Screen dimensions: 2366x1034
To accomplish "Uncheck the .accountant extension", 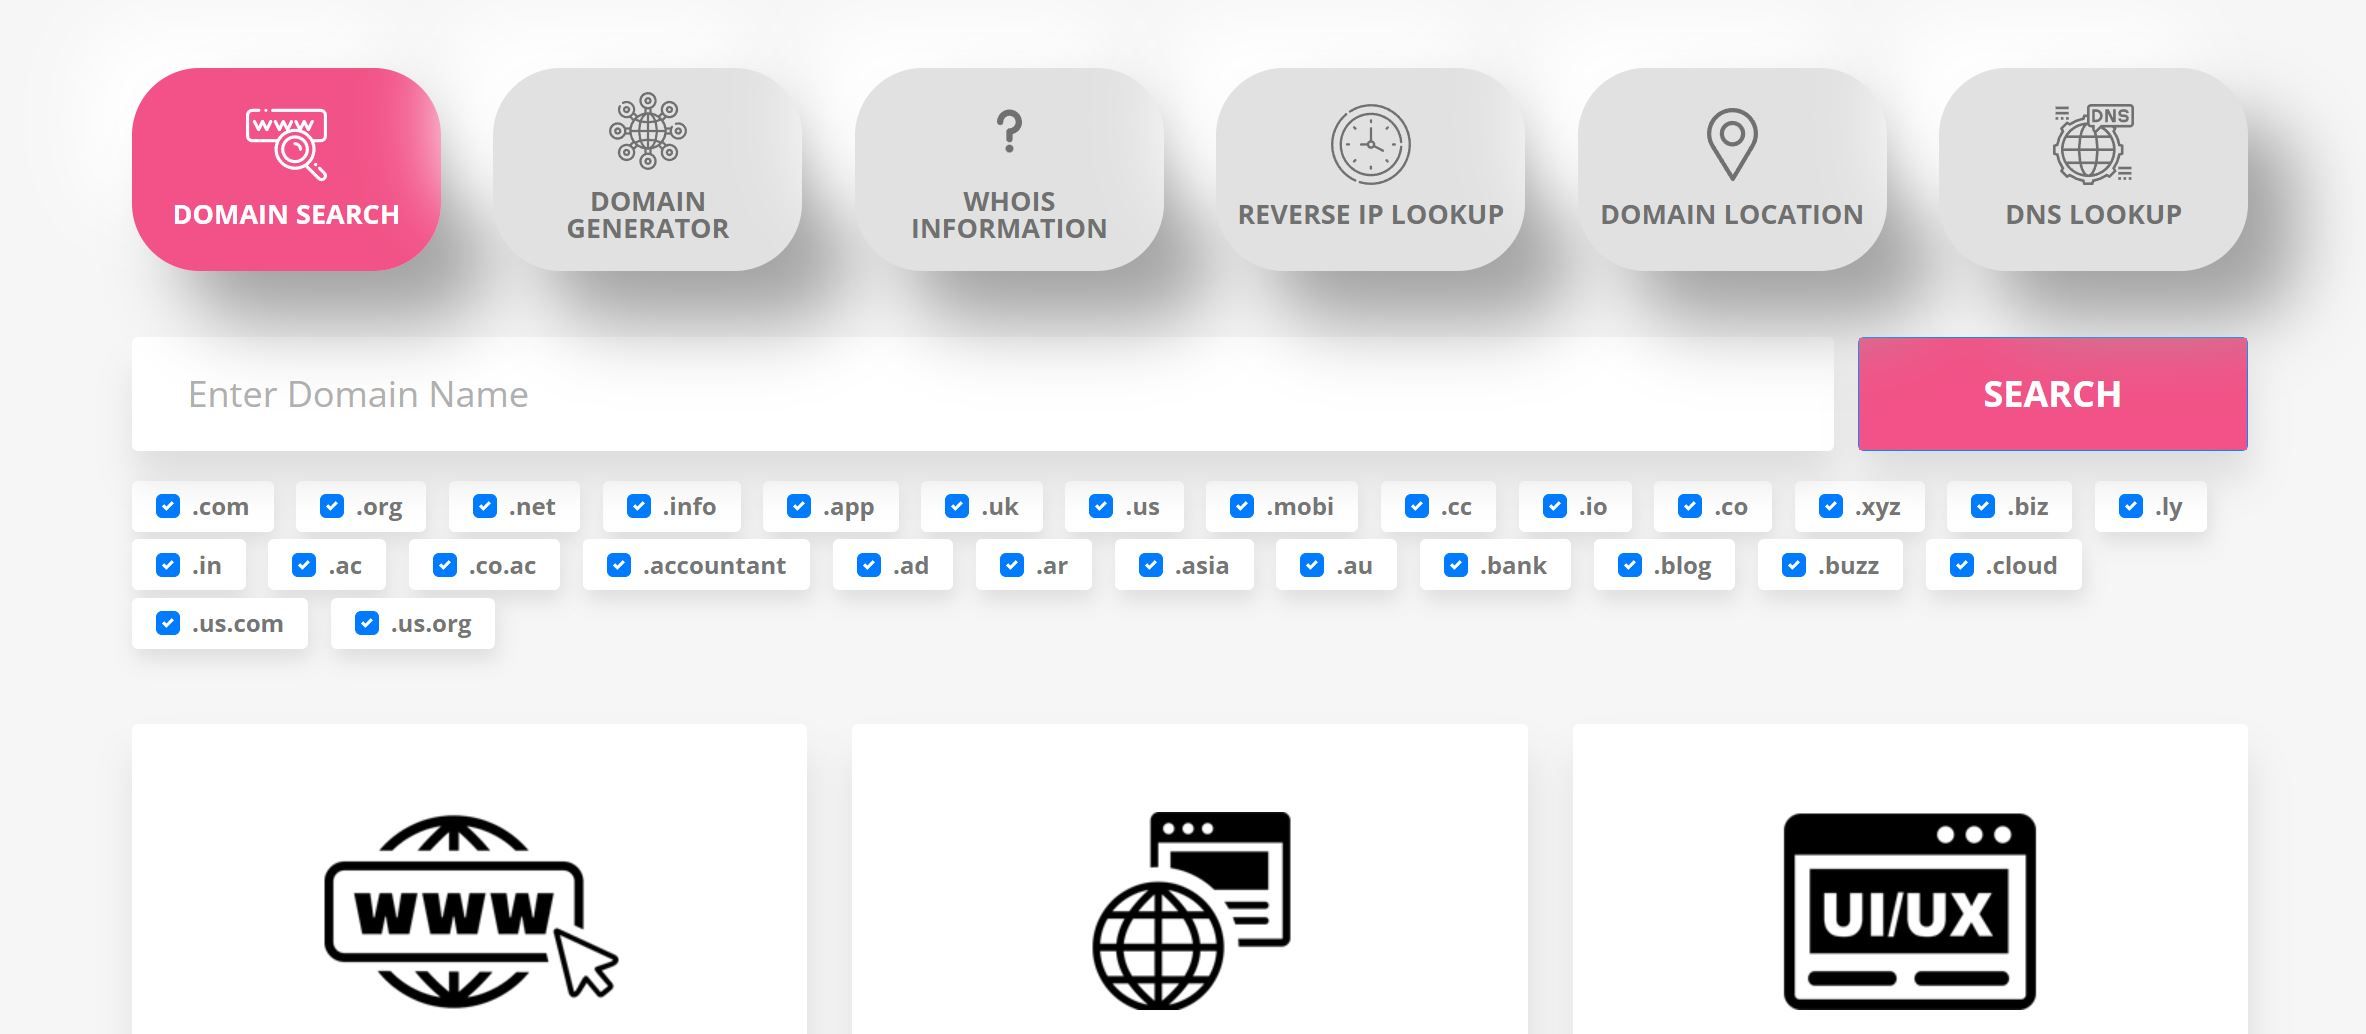I will click(619, 565).
